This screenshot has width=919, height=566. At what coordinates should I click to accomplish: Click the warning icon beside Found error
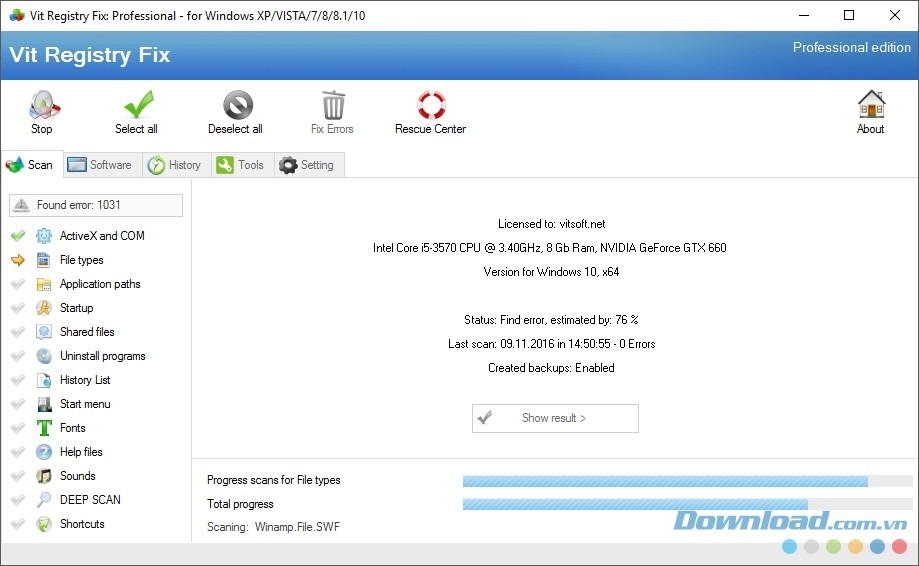coord(22,204)
